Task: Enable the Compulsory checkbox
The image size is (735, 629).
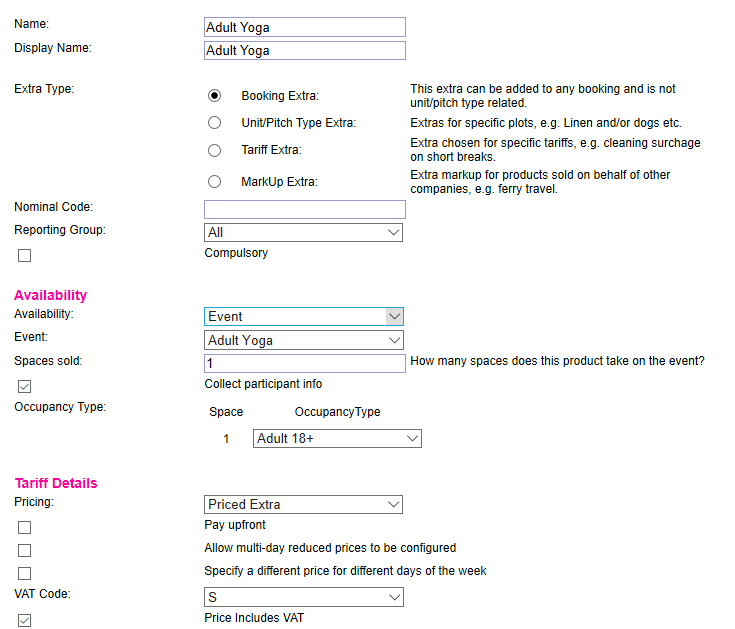Action: coord(24,255)
